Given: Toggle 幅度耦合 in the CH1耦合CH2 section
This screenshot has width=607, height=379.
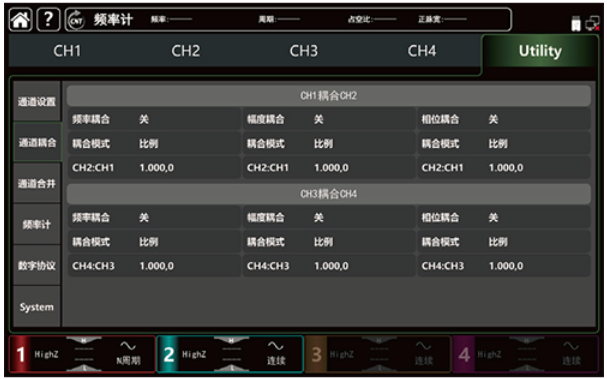Looking at the screenshot, I should pos(329,119).
